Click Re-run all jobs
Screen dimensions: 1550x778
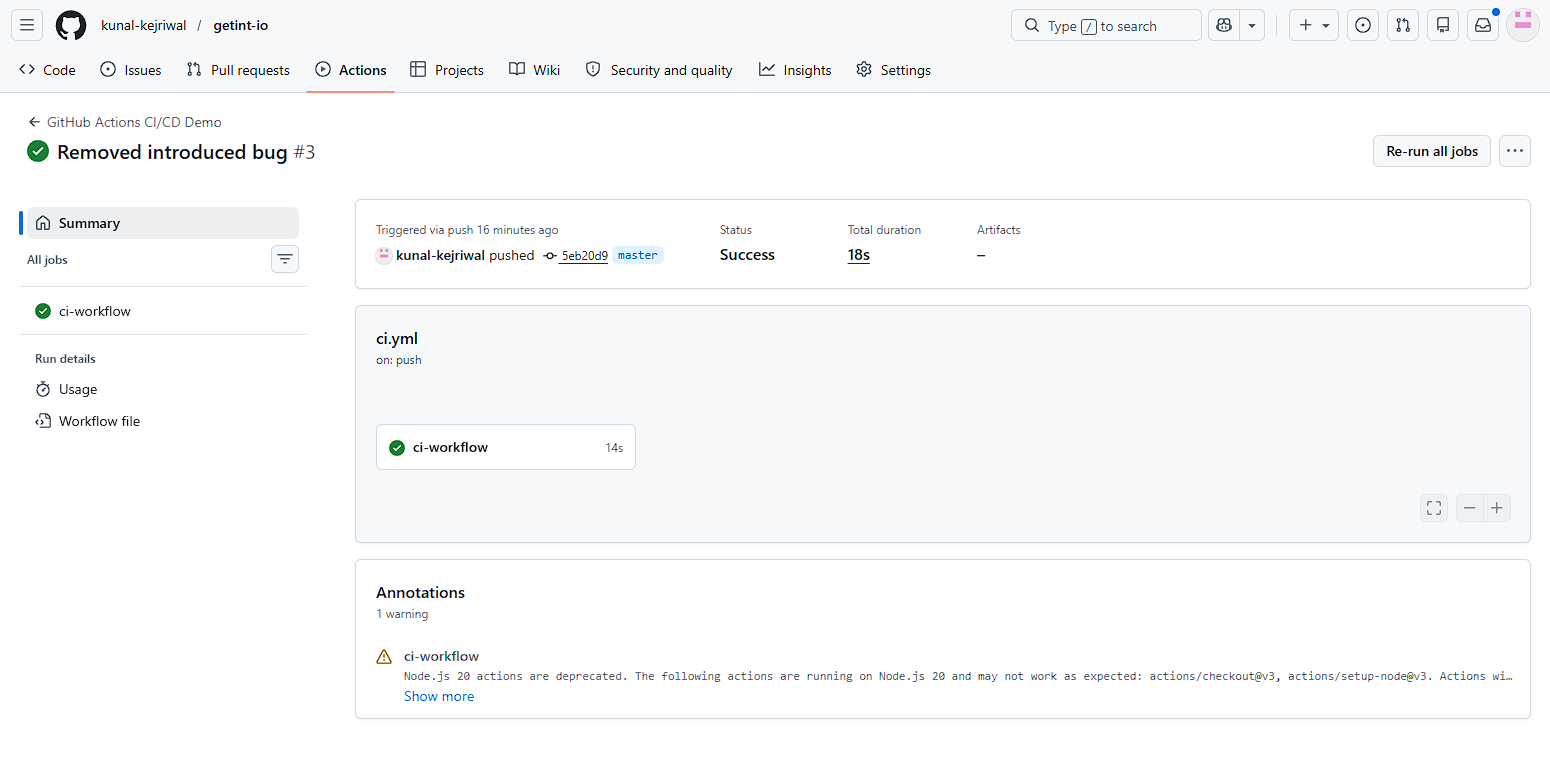1431,151
